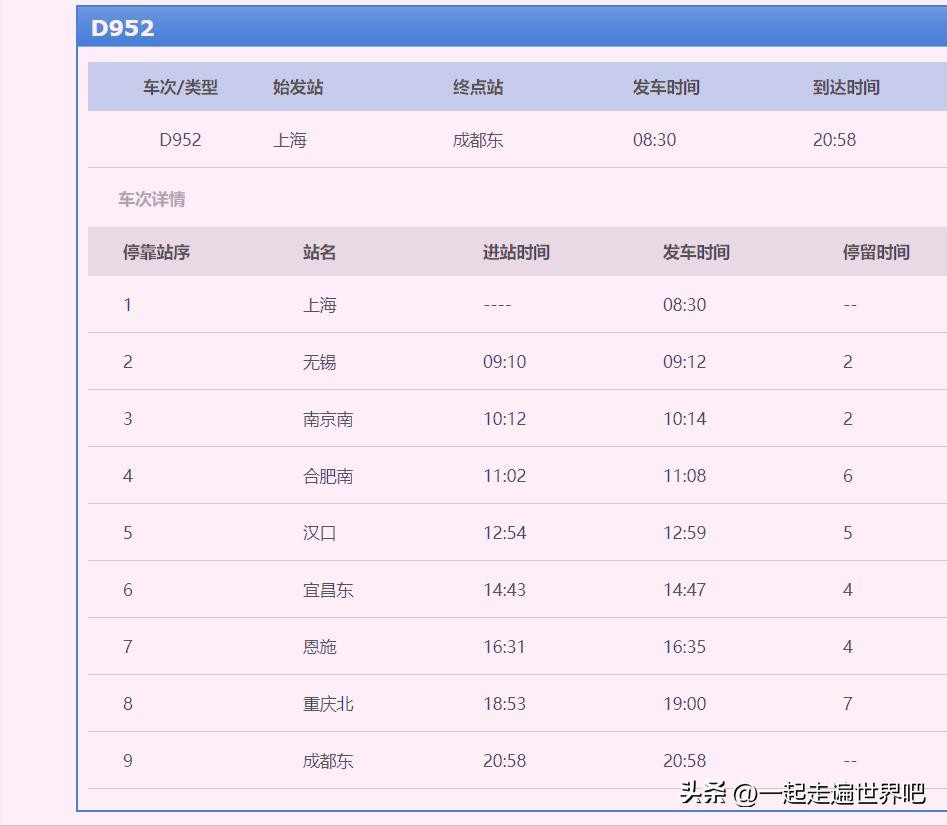The image size is (947, 826).
Task: Click the 车次详情 section label
Action: (x=152, y=199)
